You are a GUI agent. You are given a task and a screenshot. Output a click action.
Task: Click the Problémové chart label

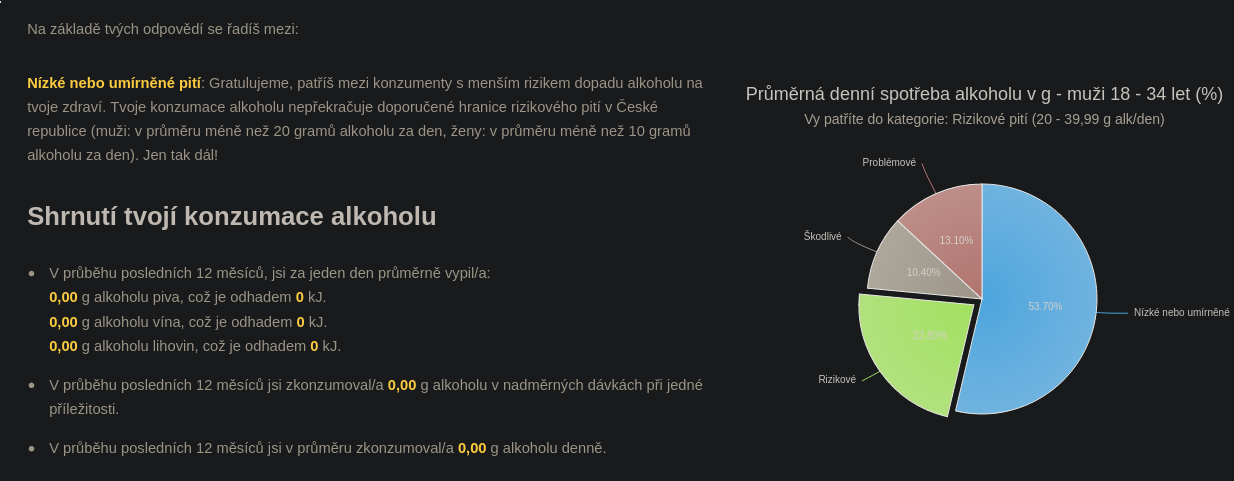[x=889, y=162]
